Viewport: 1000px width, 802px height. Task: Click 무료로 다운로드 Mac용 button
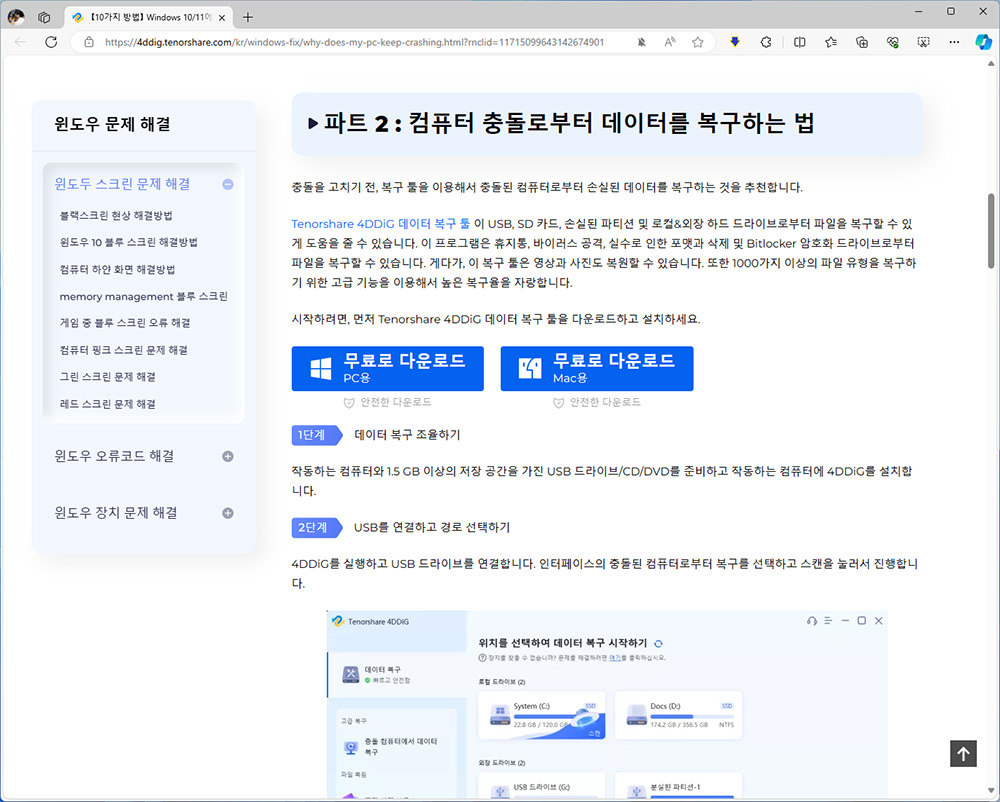597,368
